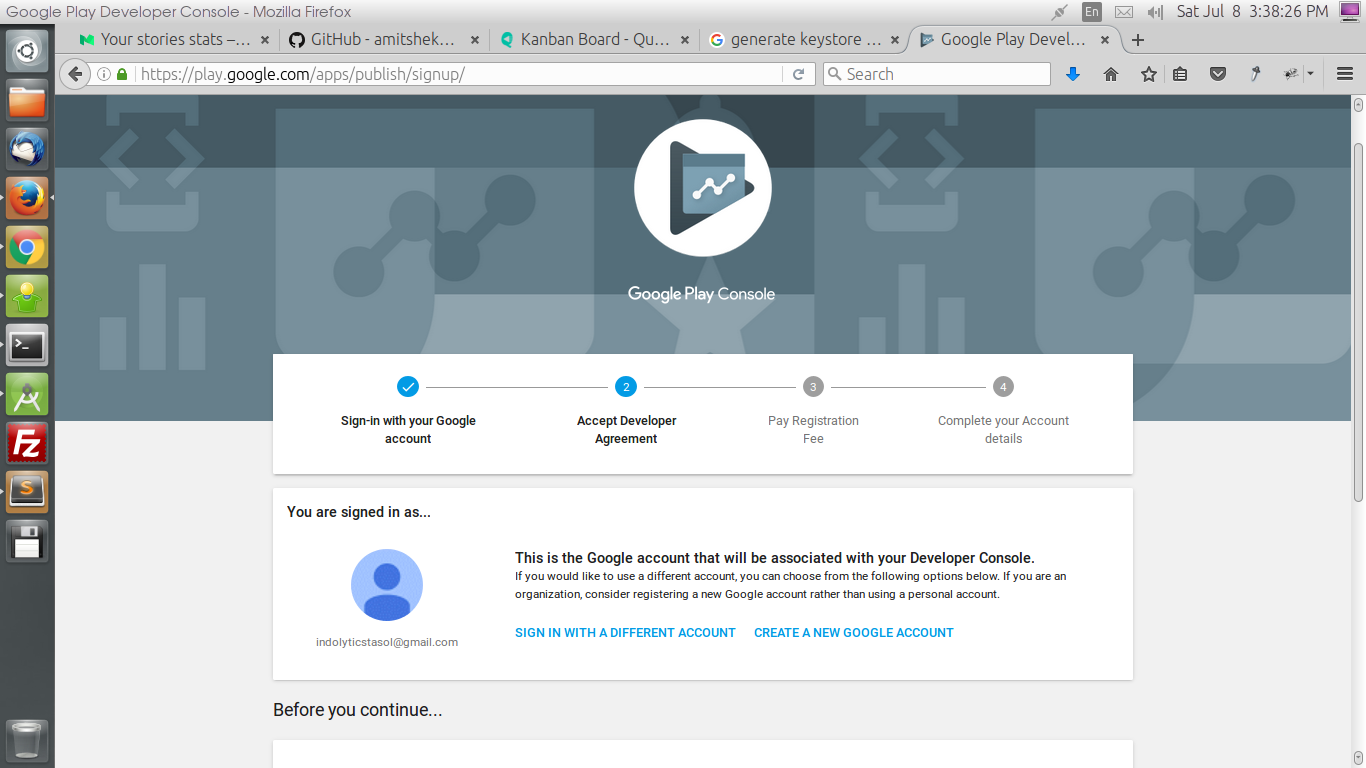Expand the Firebug dropdown arrow
The image size is (1366, 768).
point(1310,74)
